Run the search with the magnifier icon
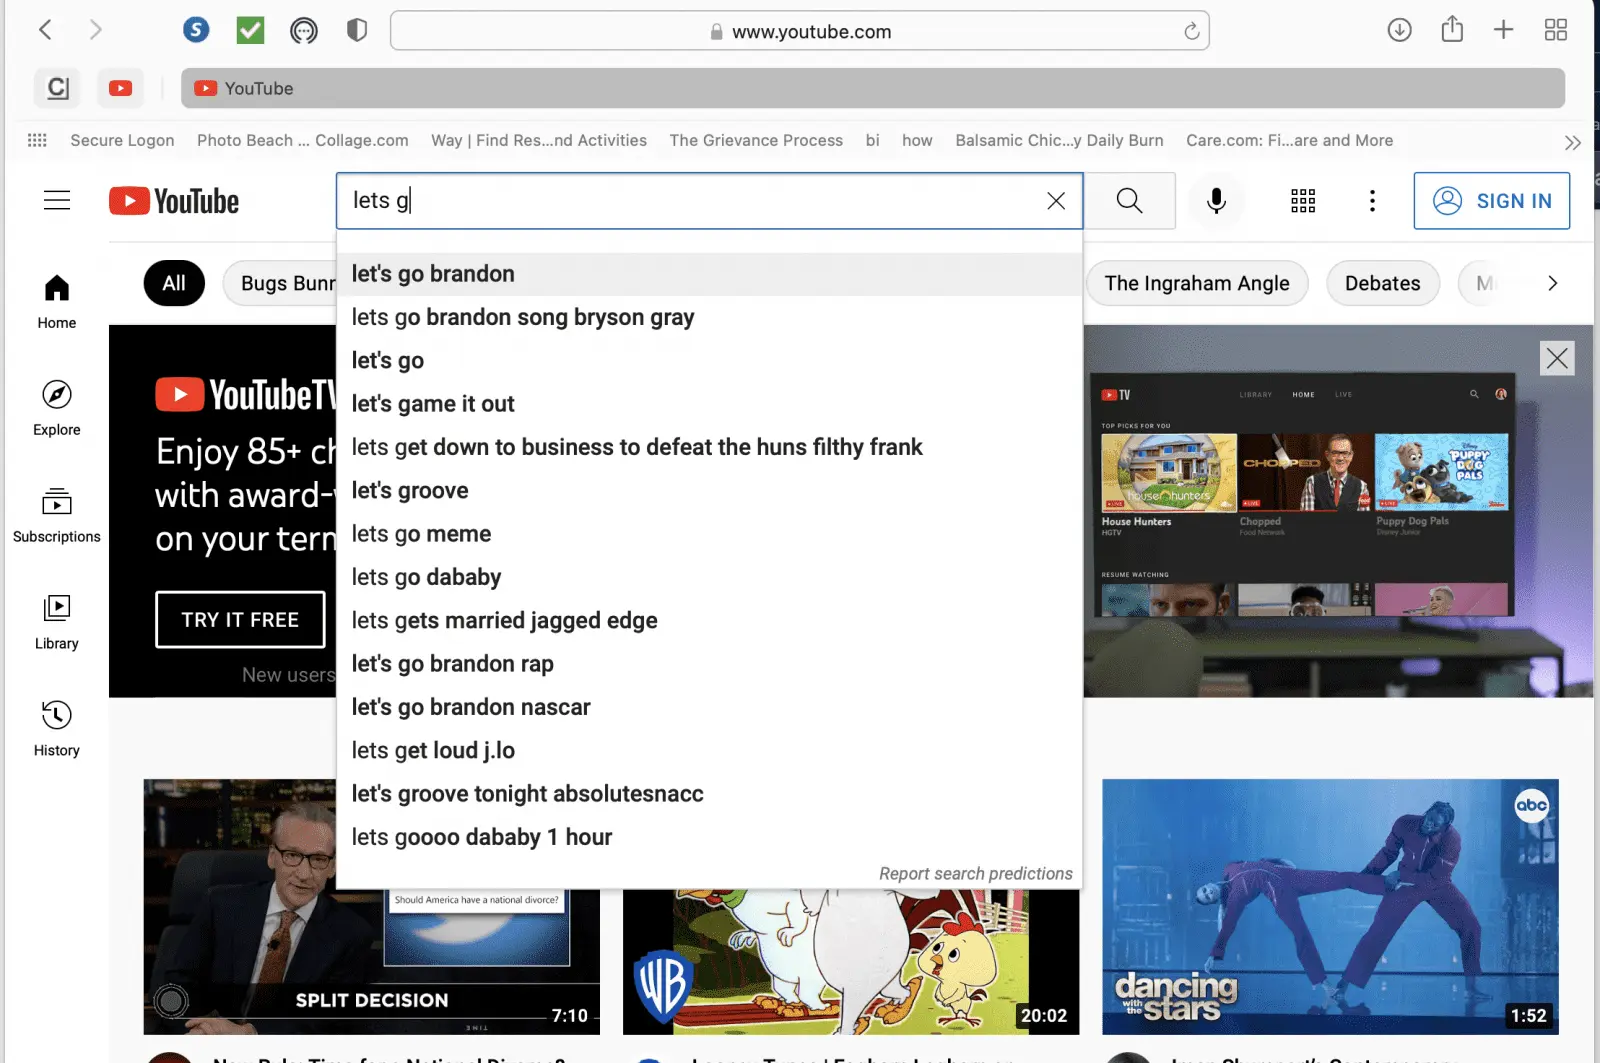The width and height of the screenshot is (1600, 1063). [1129, 201]
